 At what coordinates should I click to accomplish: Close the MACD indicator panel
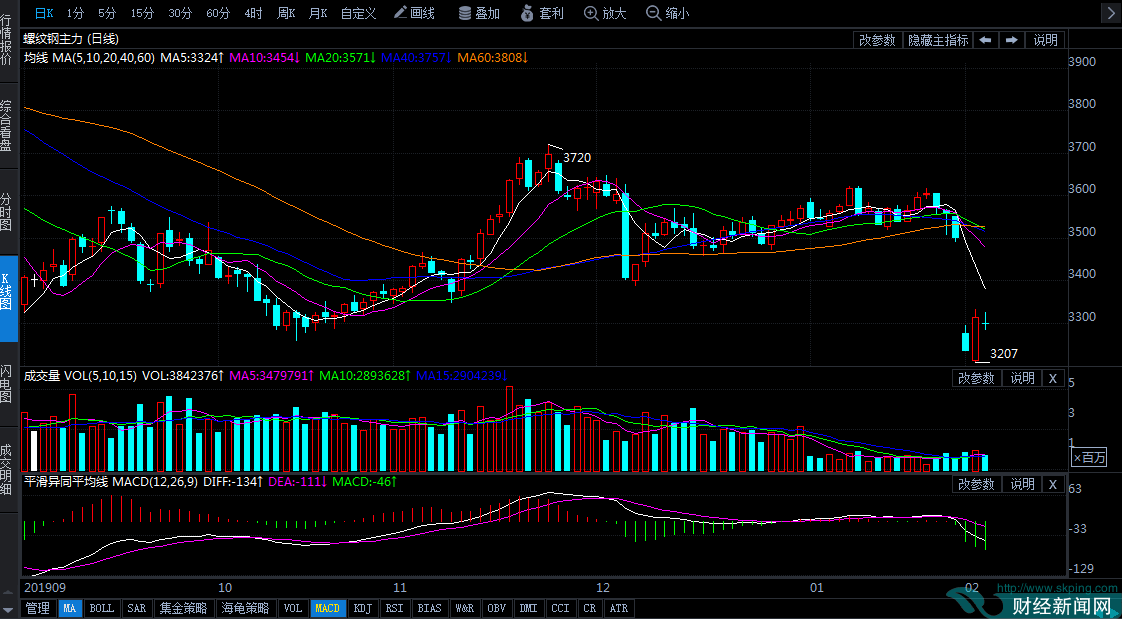(1053, 484)
